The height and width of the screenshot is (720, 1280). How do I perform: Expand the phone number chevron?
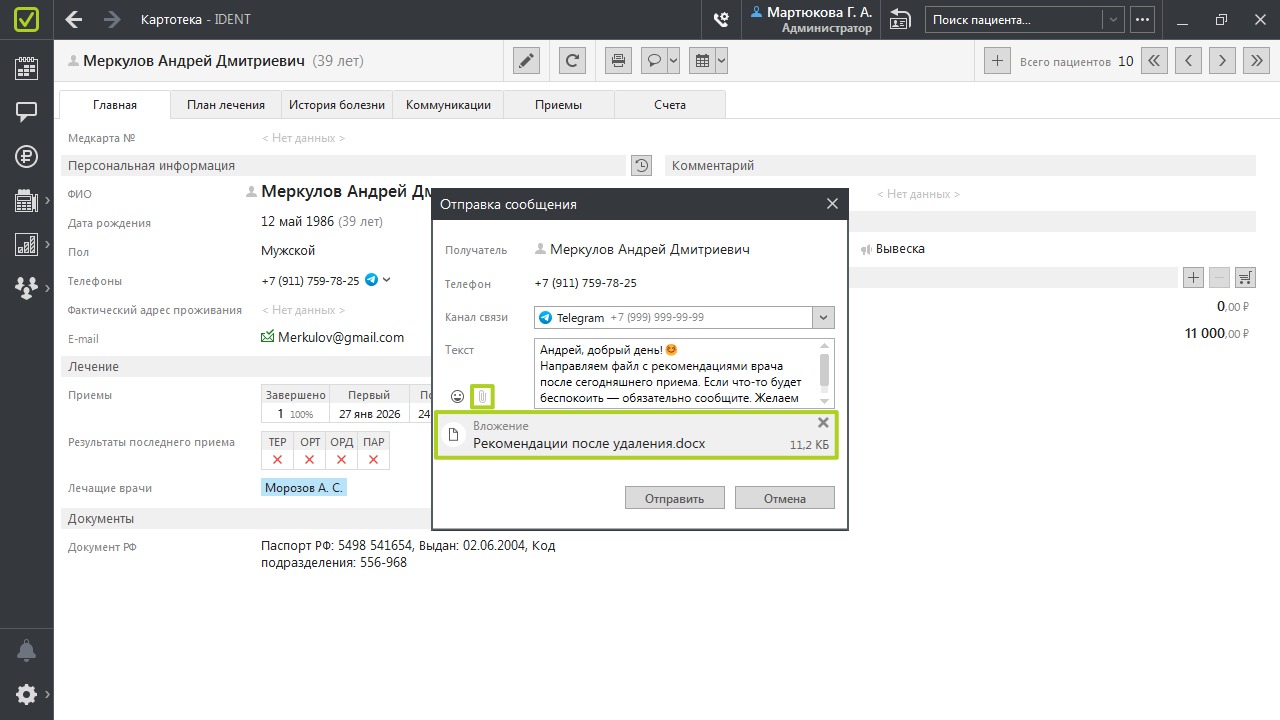(387, 280)
